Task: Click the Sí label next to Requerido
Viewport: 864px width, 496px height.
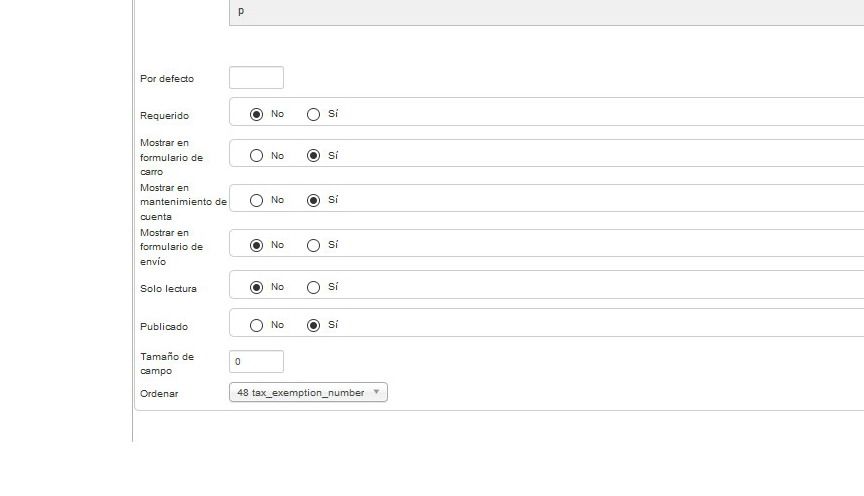Action: (x=333, y=114)
